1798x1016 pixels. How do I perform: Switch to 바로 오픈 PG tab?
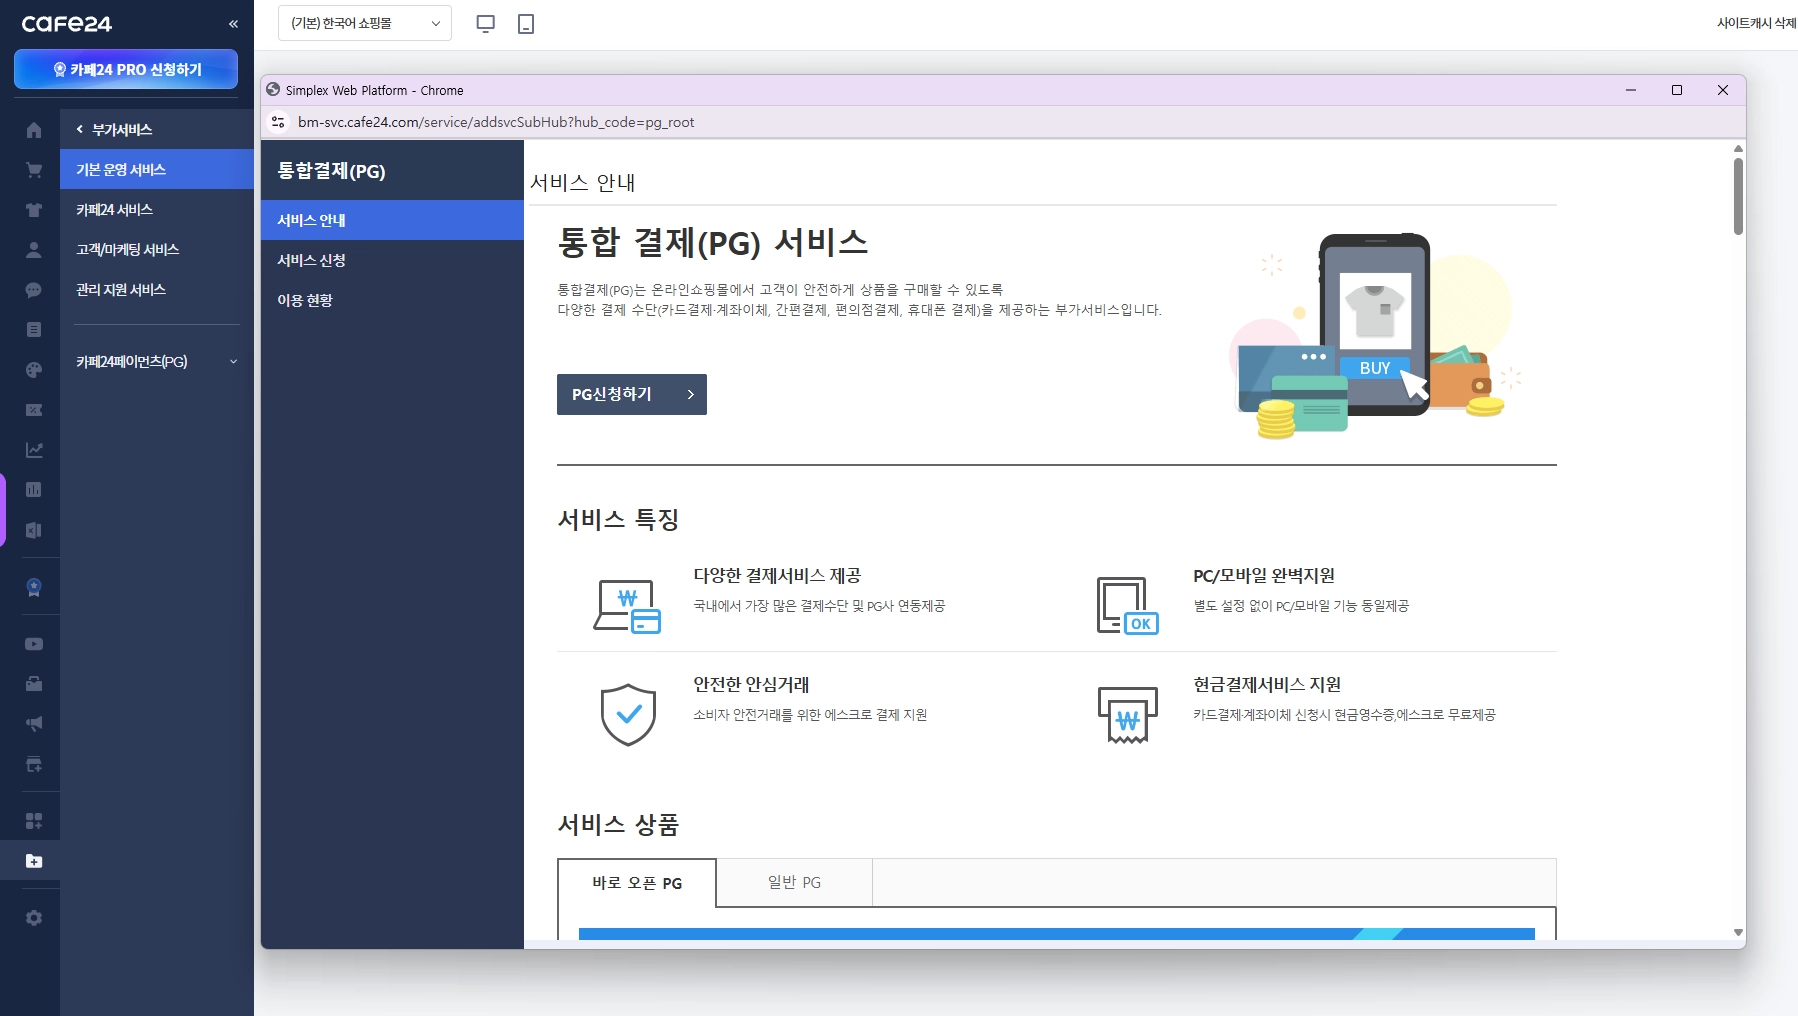tap(637, 883)
